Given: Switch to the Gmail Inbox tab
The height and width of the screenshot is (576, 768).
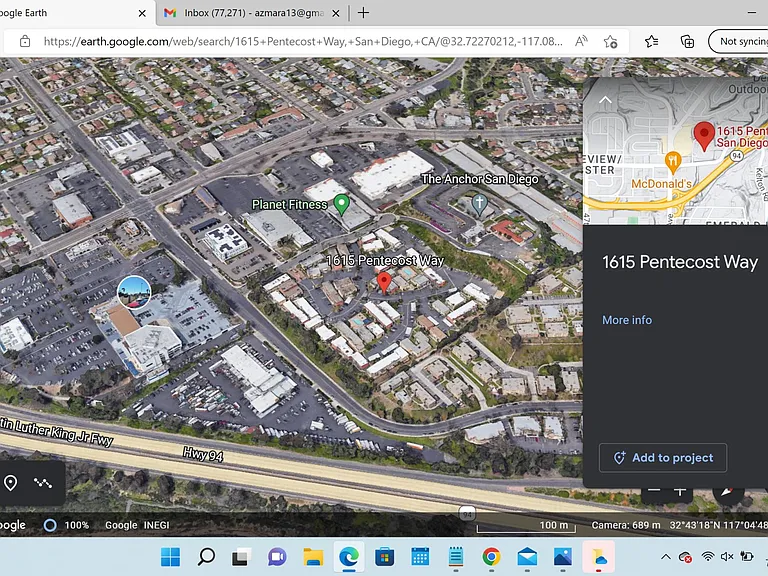Looking at the screenshot, I should 252,13.
